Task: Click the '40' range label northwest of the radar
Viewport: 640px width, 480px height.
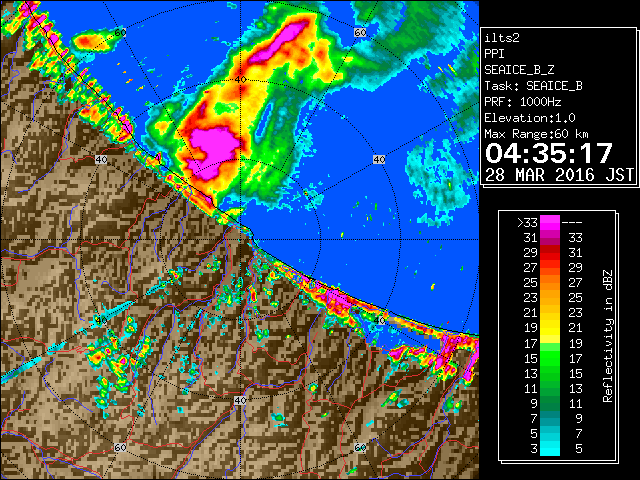Action: click(101, 159)
